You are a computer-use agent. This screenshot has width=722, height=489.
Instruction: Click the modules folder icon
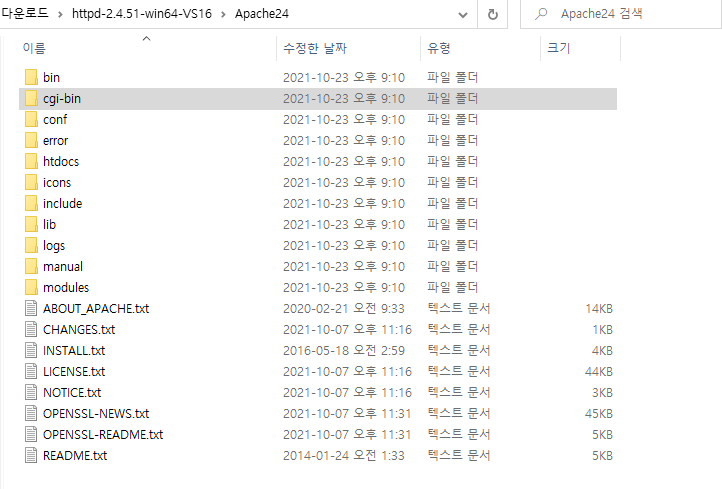pos(31,287)
